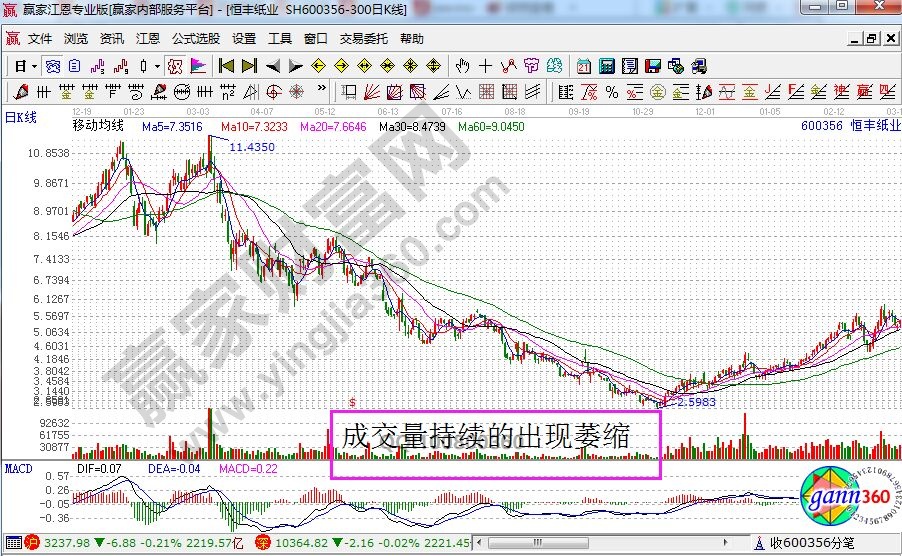Open the 公式选股 menu
This screenshot has width=902, height=556.
click(195, 39)
